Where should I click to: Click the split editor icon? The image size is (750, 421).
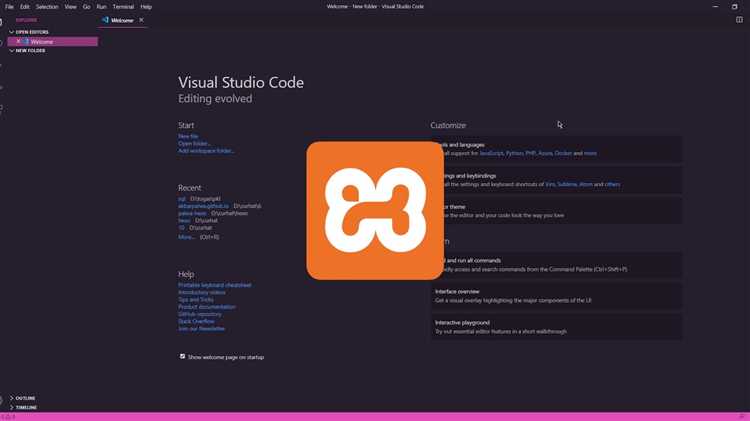(x=739, y=20)
